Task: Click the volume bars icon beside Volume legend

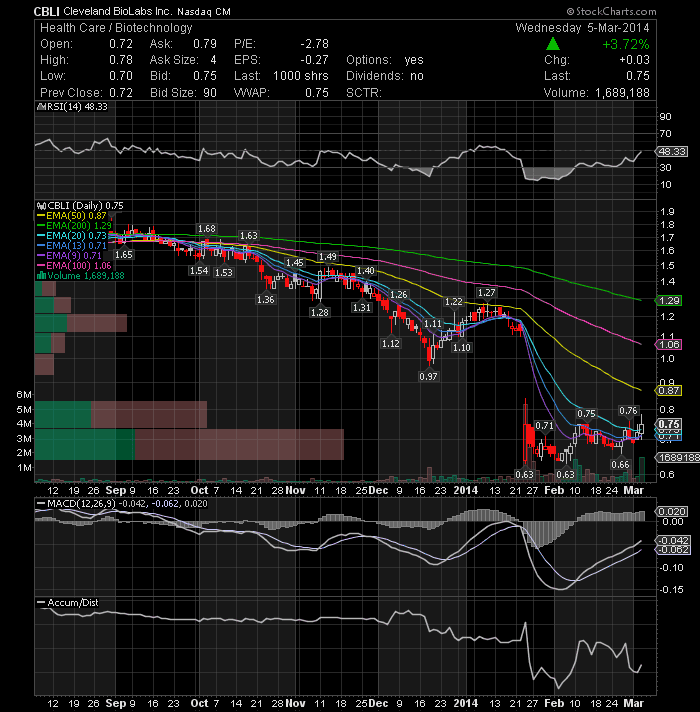Action: coord(41,276)
